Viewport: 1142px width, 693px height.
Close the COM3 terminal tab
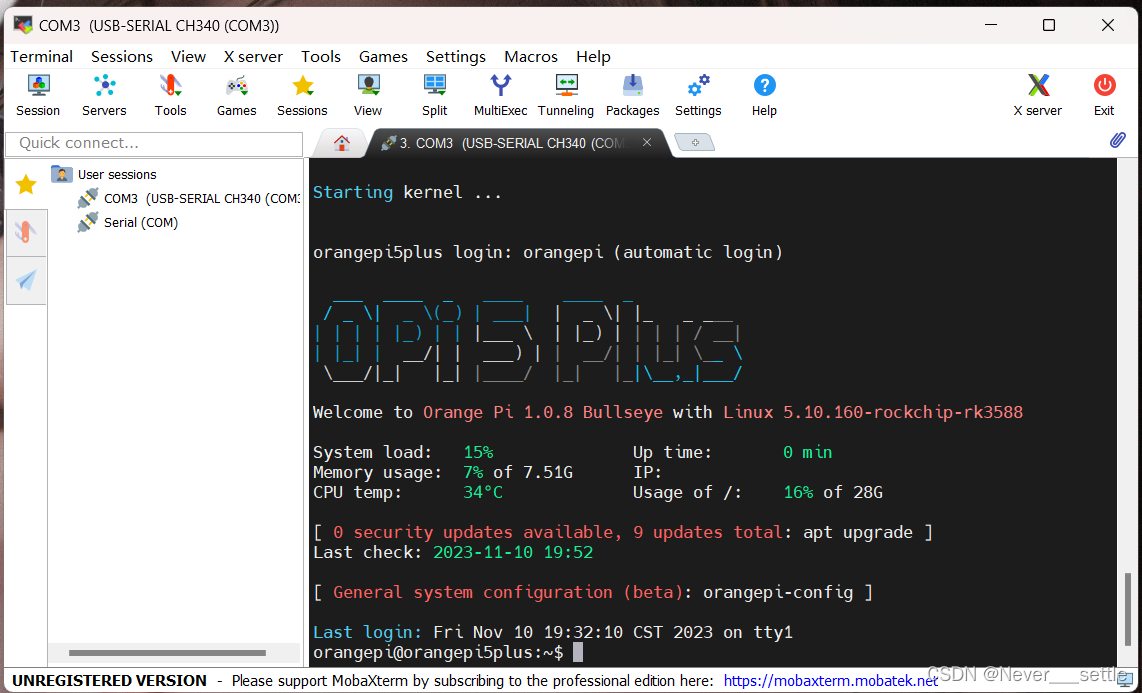point(646,143)
